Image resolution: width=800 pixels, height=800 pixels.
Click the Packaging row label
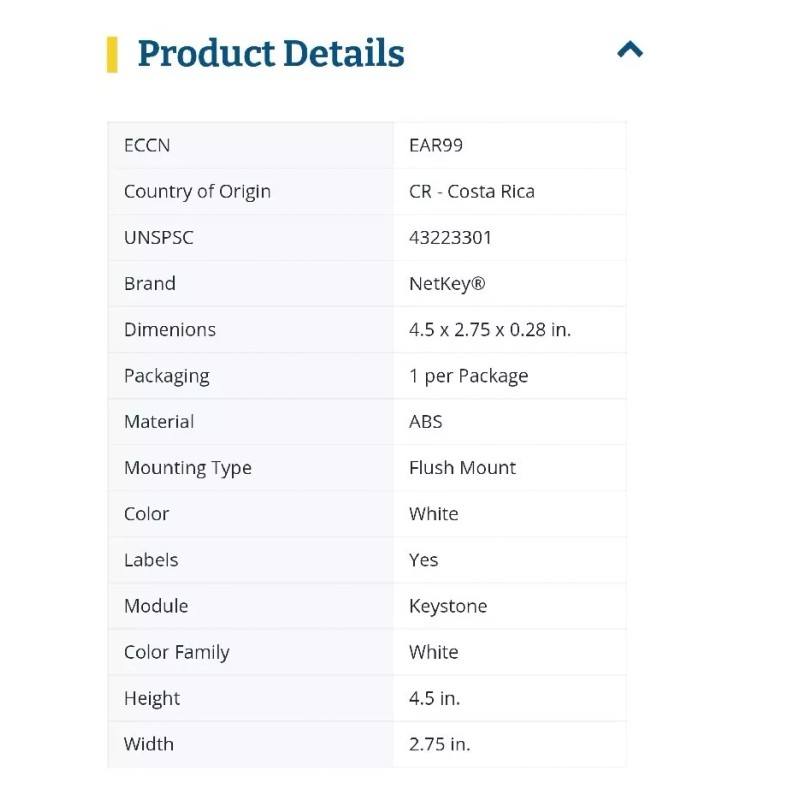[167, 376]
